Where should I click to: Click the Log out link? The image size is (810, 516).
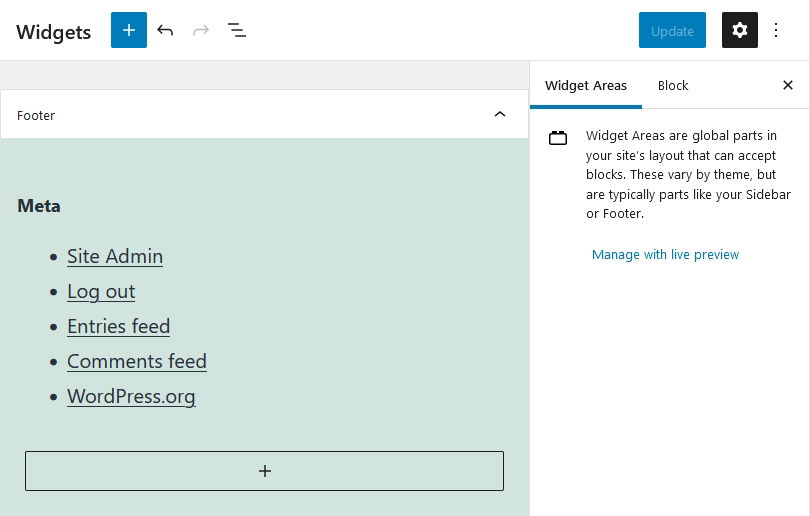point(101,291)
